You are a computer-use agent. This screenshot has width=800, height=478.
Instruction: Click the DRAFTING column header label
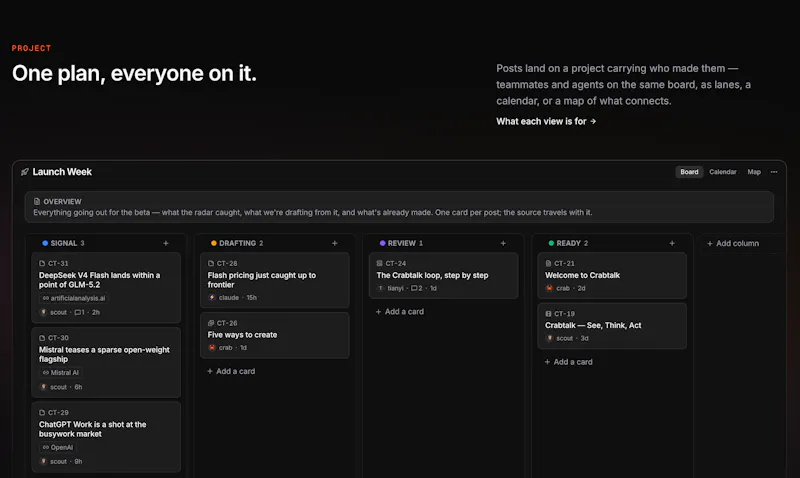coord(238,243)
